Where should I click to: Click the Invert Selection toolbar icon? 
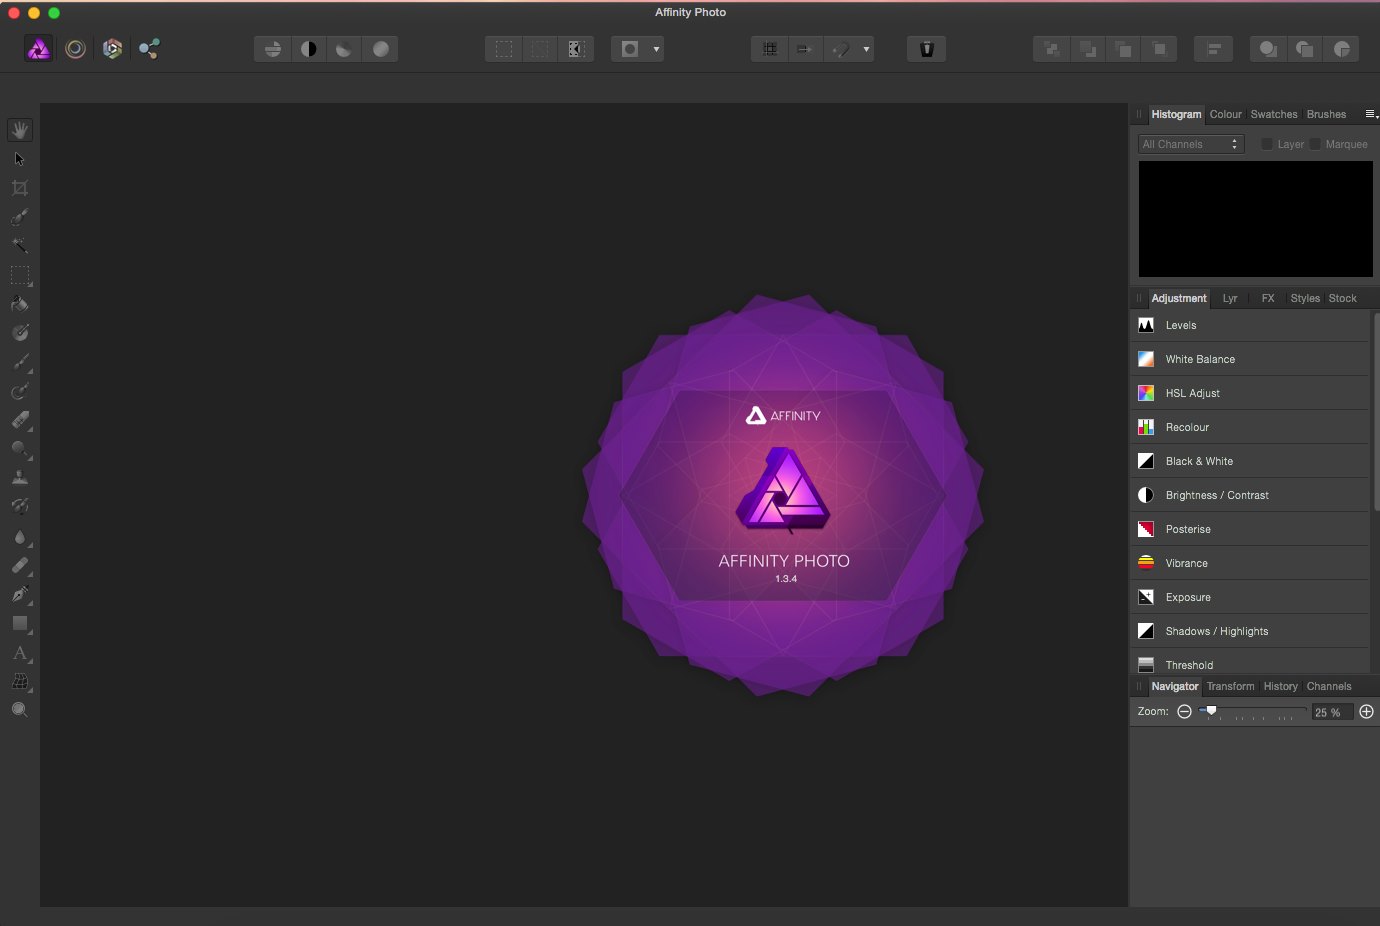point(576,49)
